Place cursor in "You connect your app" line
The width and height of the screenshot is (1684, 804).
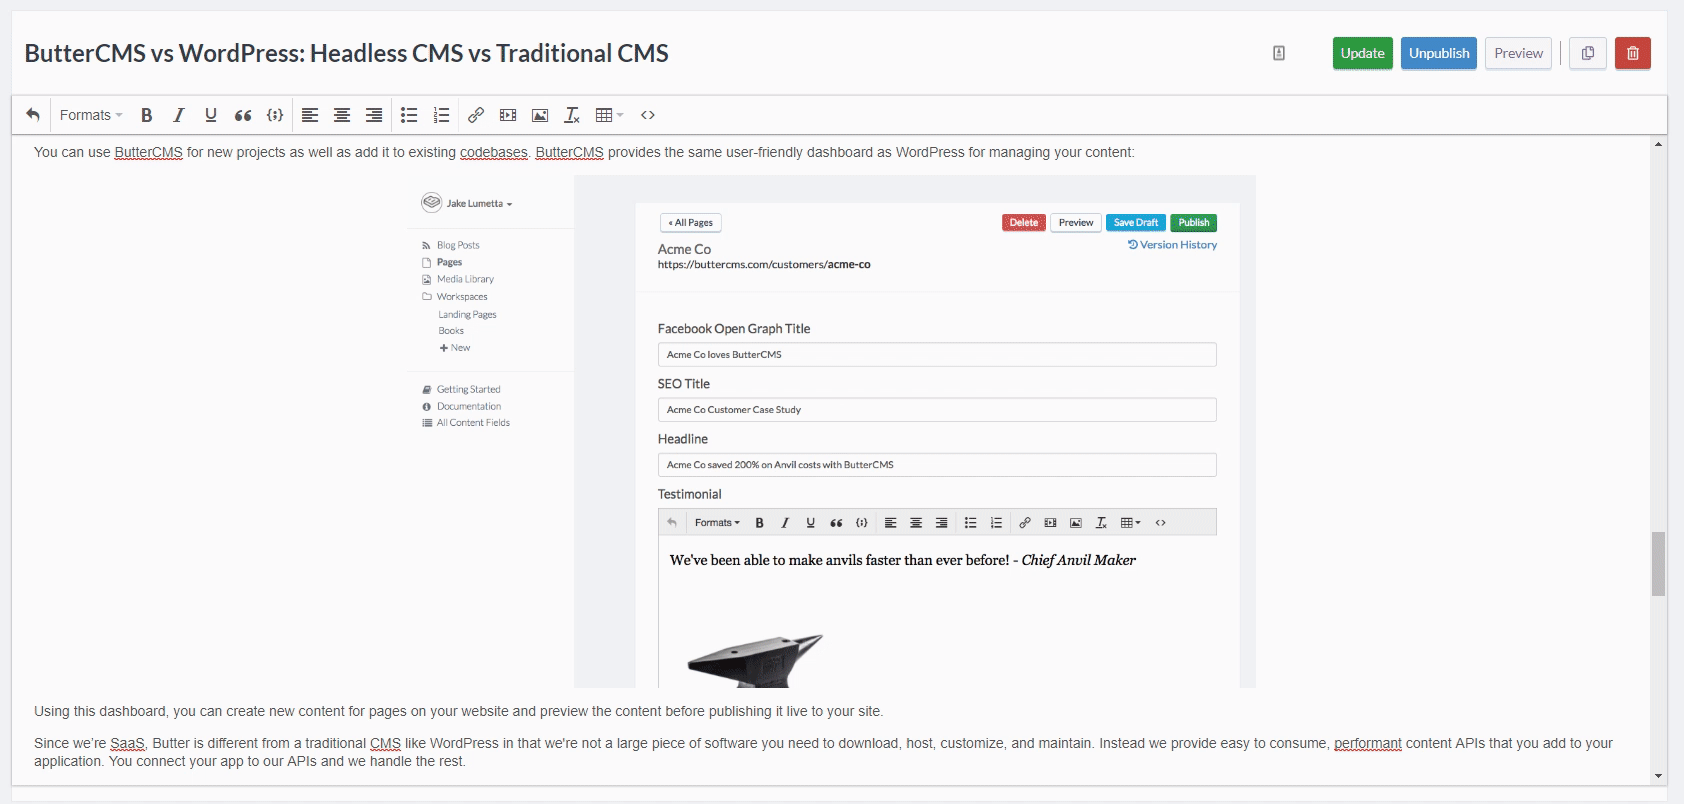(286, 761)
